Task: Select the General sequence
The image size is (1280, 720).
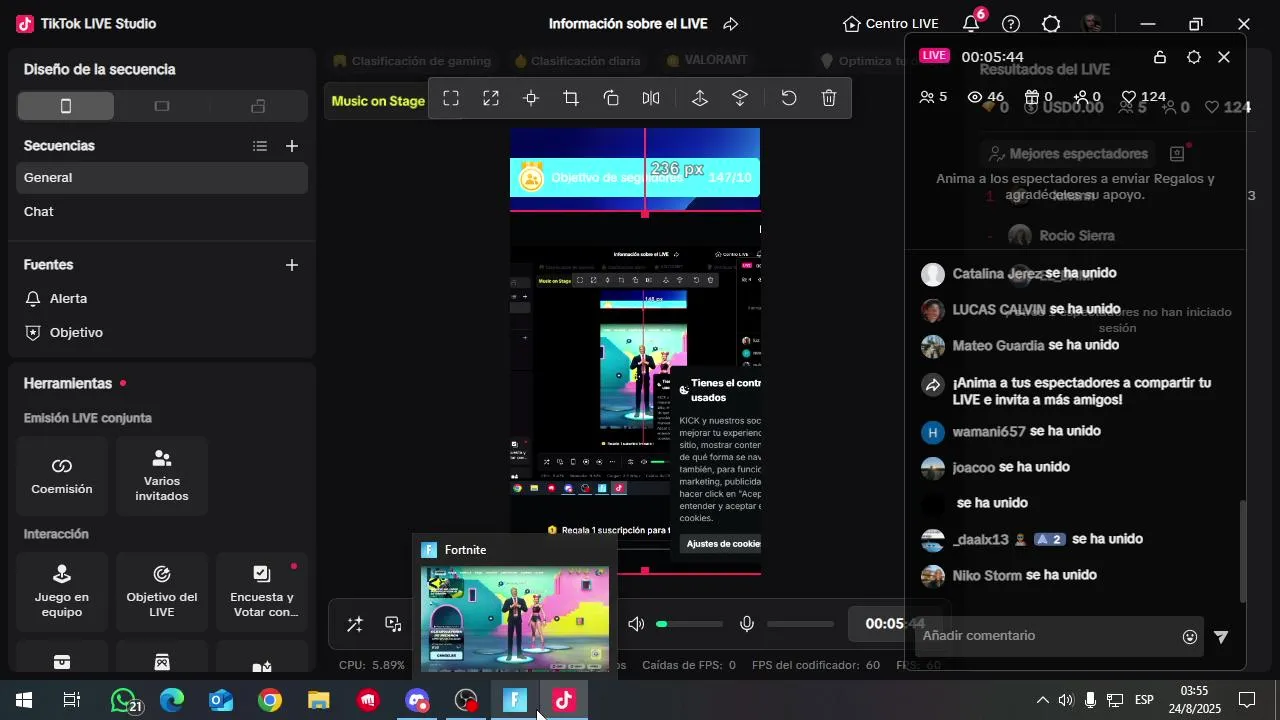Action: pyautogui.click(x=162, y=178)
